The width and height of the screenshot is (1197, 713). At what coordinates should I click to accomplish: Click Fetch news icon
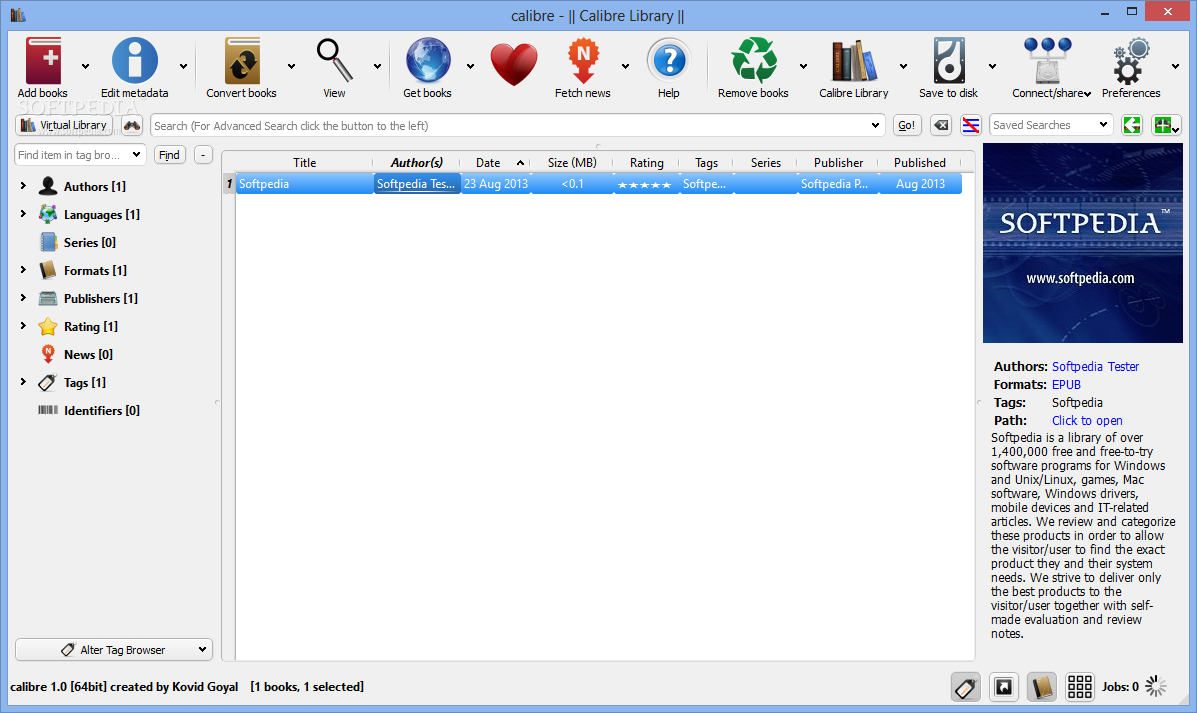583,60
